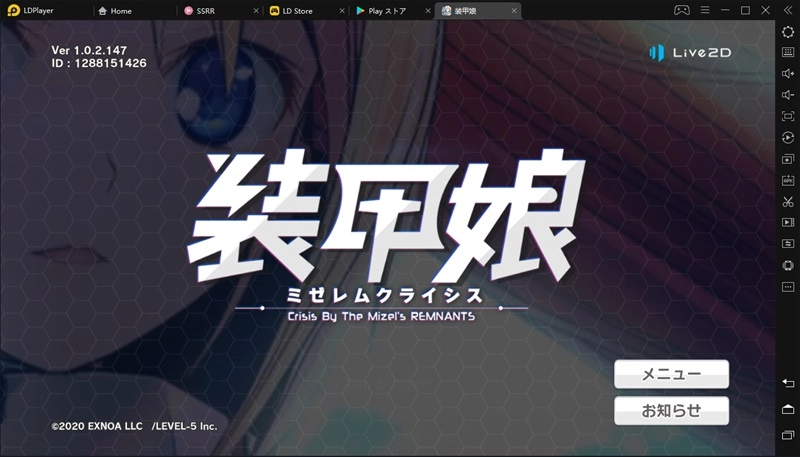The width and height of the screenshot is (800, 457).
Task: Click Crisis By The Mizel's REMNANTS subtitle
Action: [x=381, y=316]
